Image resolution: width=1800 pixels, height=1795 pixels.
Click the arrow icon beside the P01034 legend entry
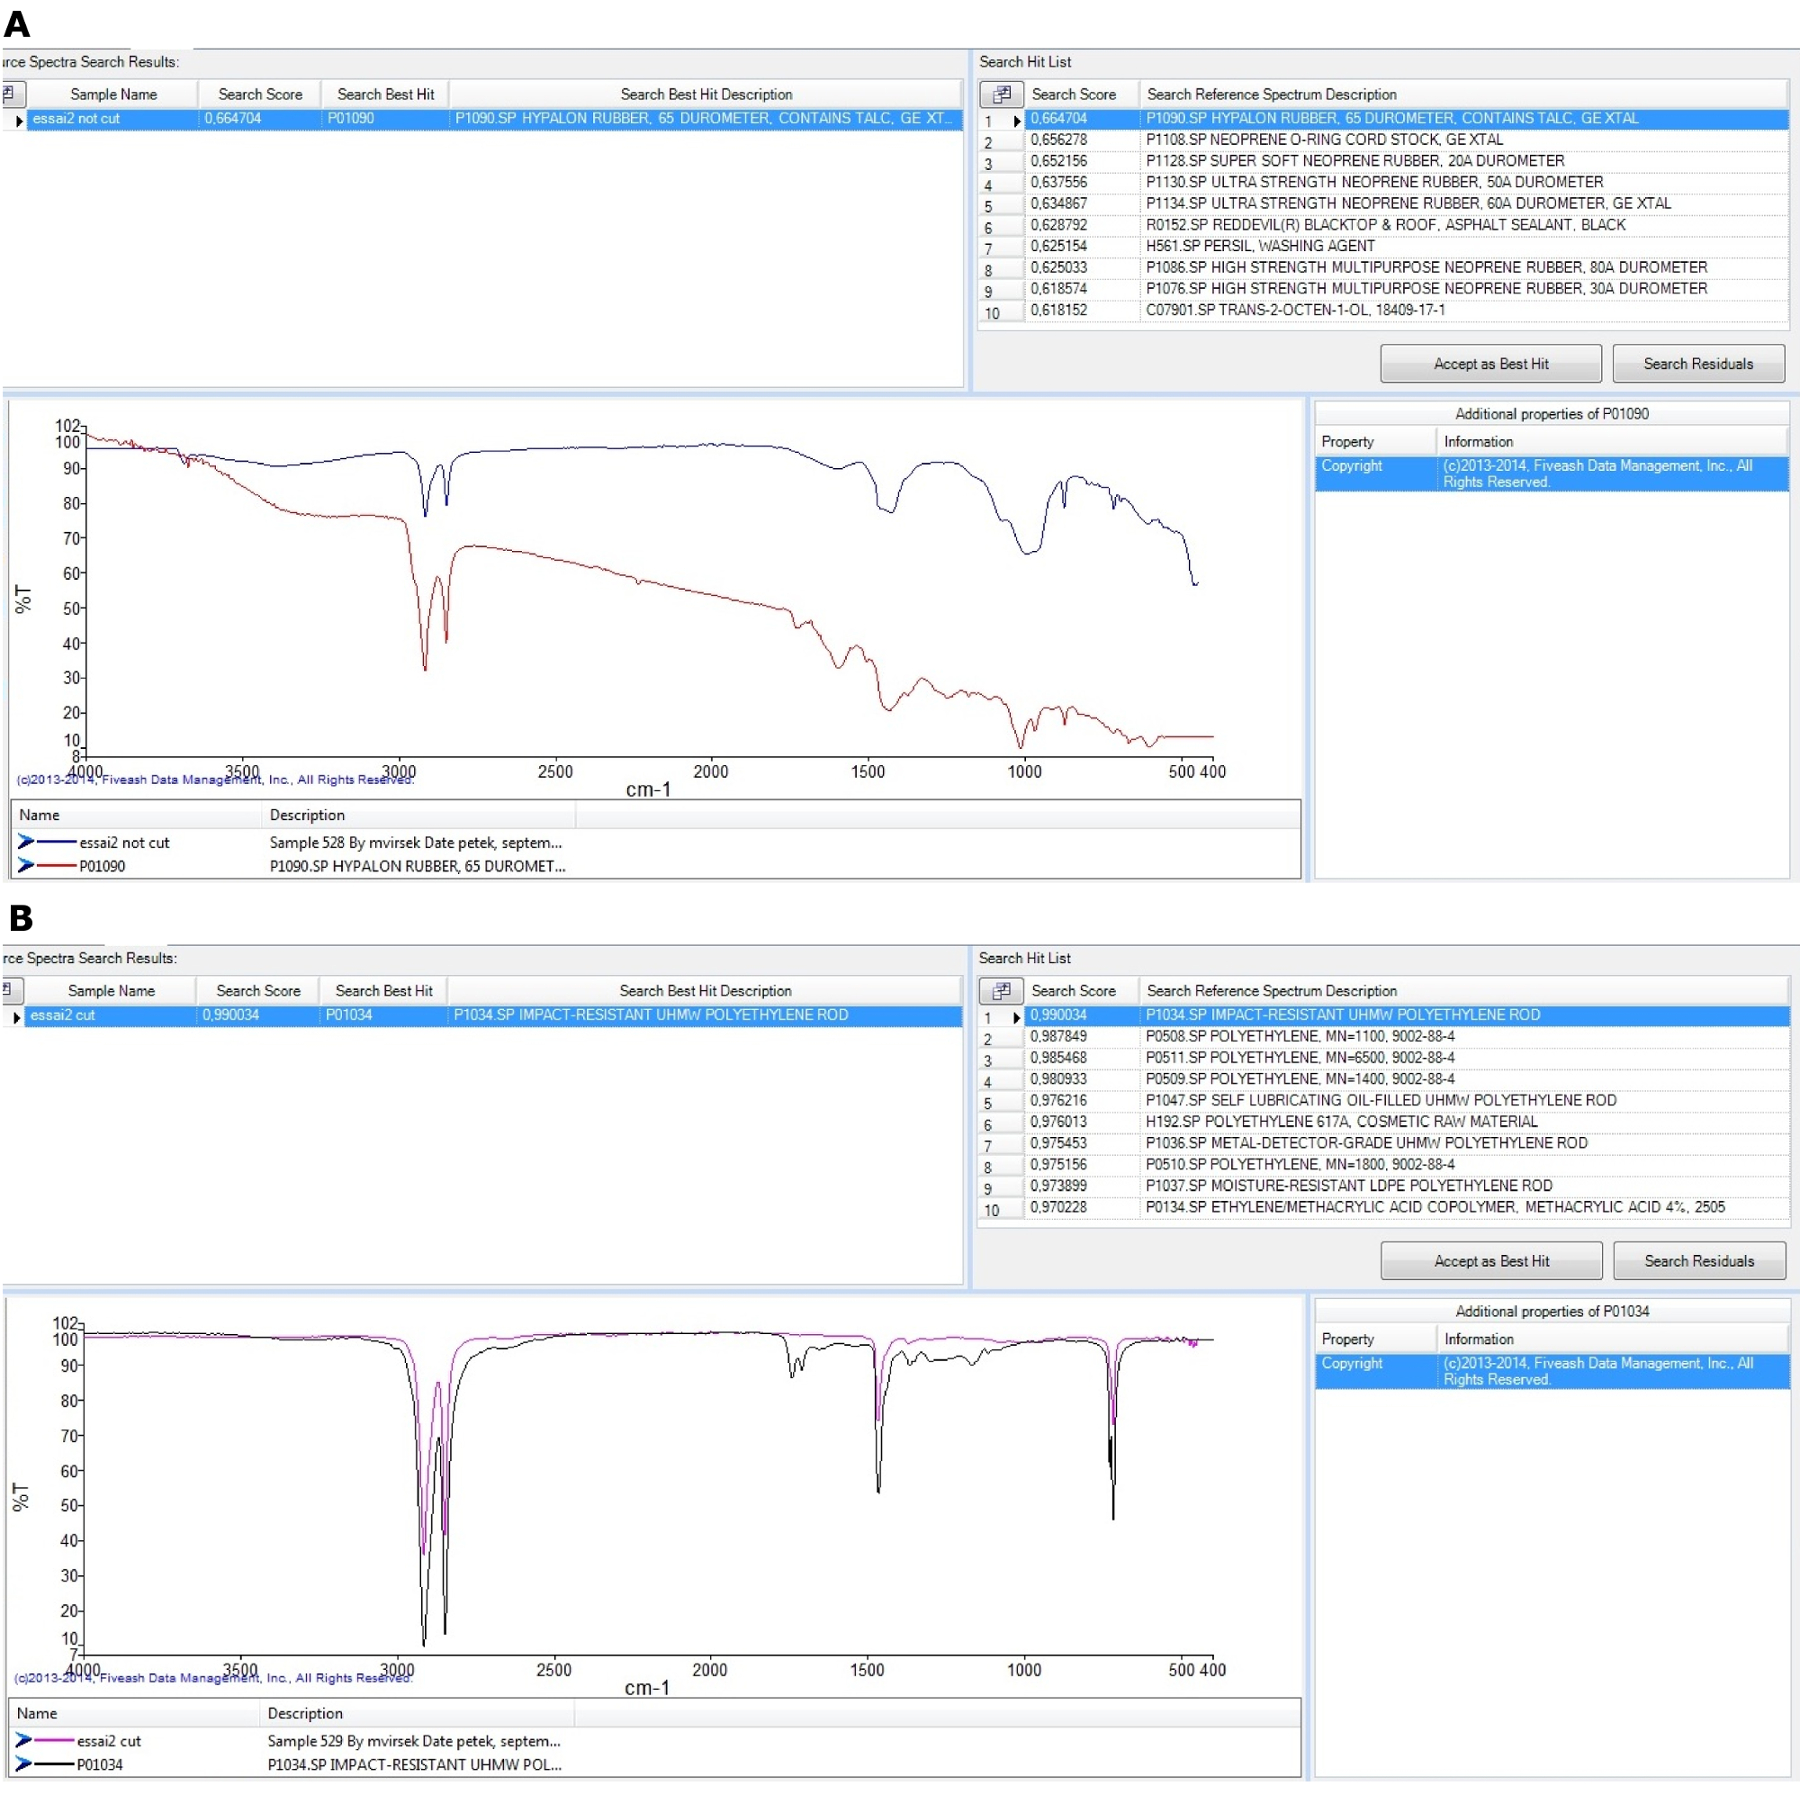pyautogui.click(x=24, y=1764)
